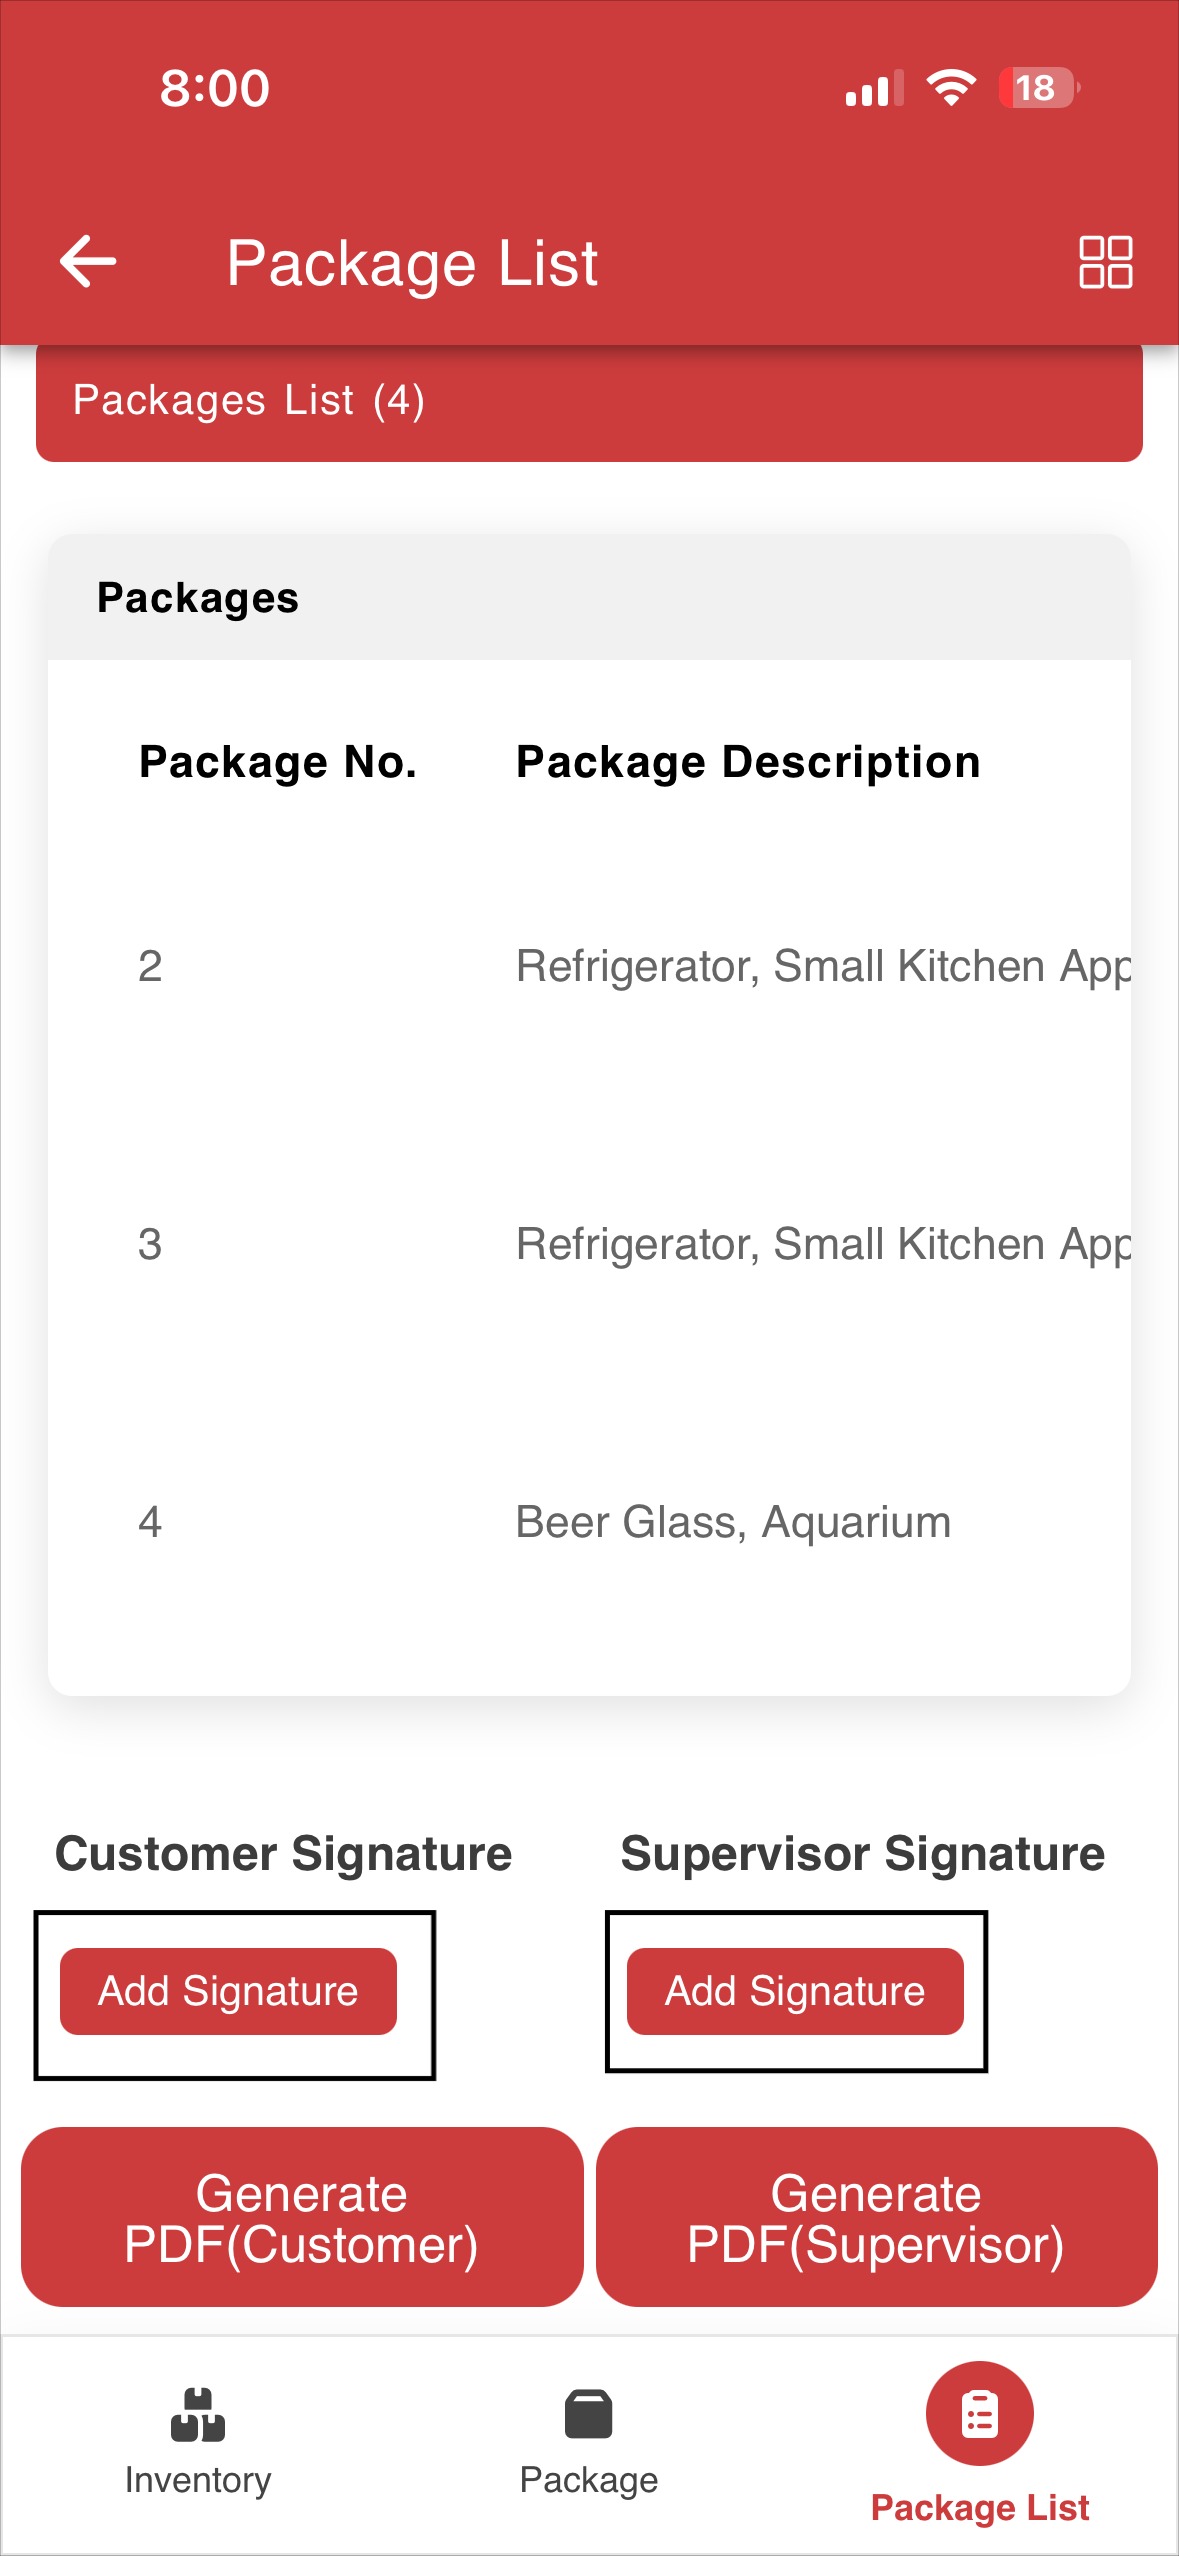Tap the Package Description column header

(x=748, y=762)
